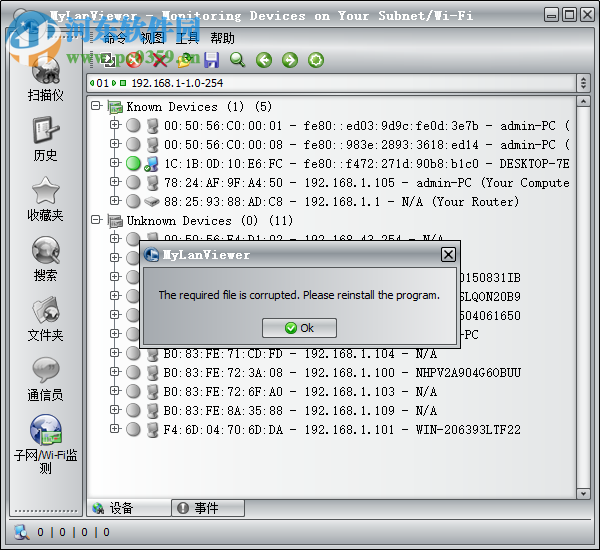
Task: Select the DESKTOP-7E device row text
Action: (x=367, y=164)
